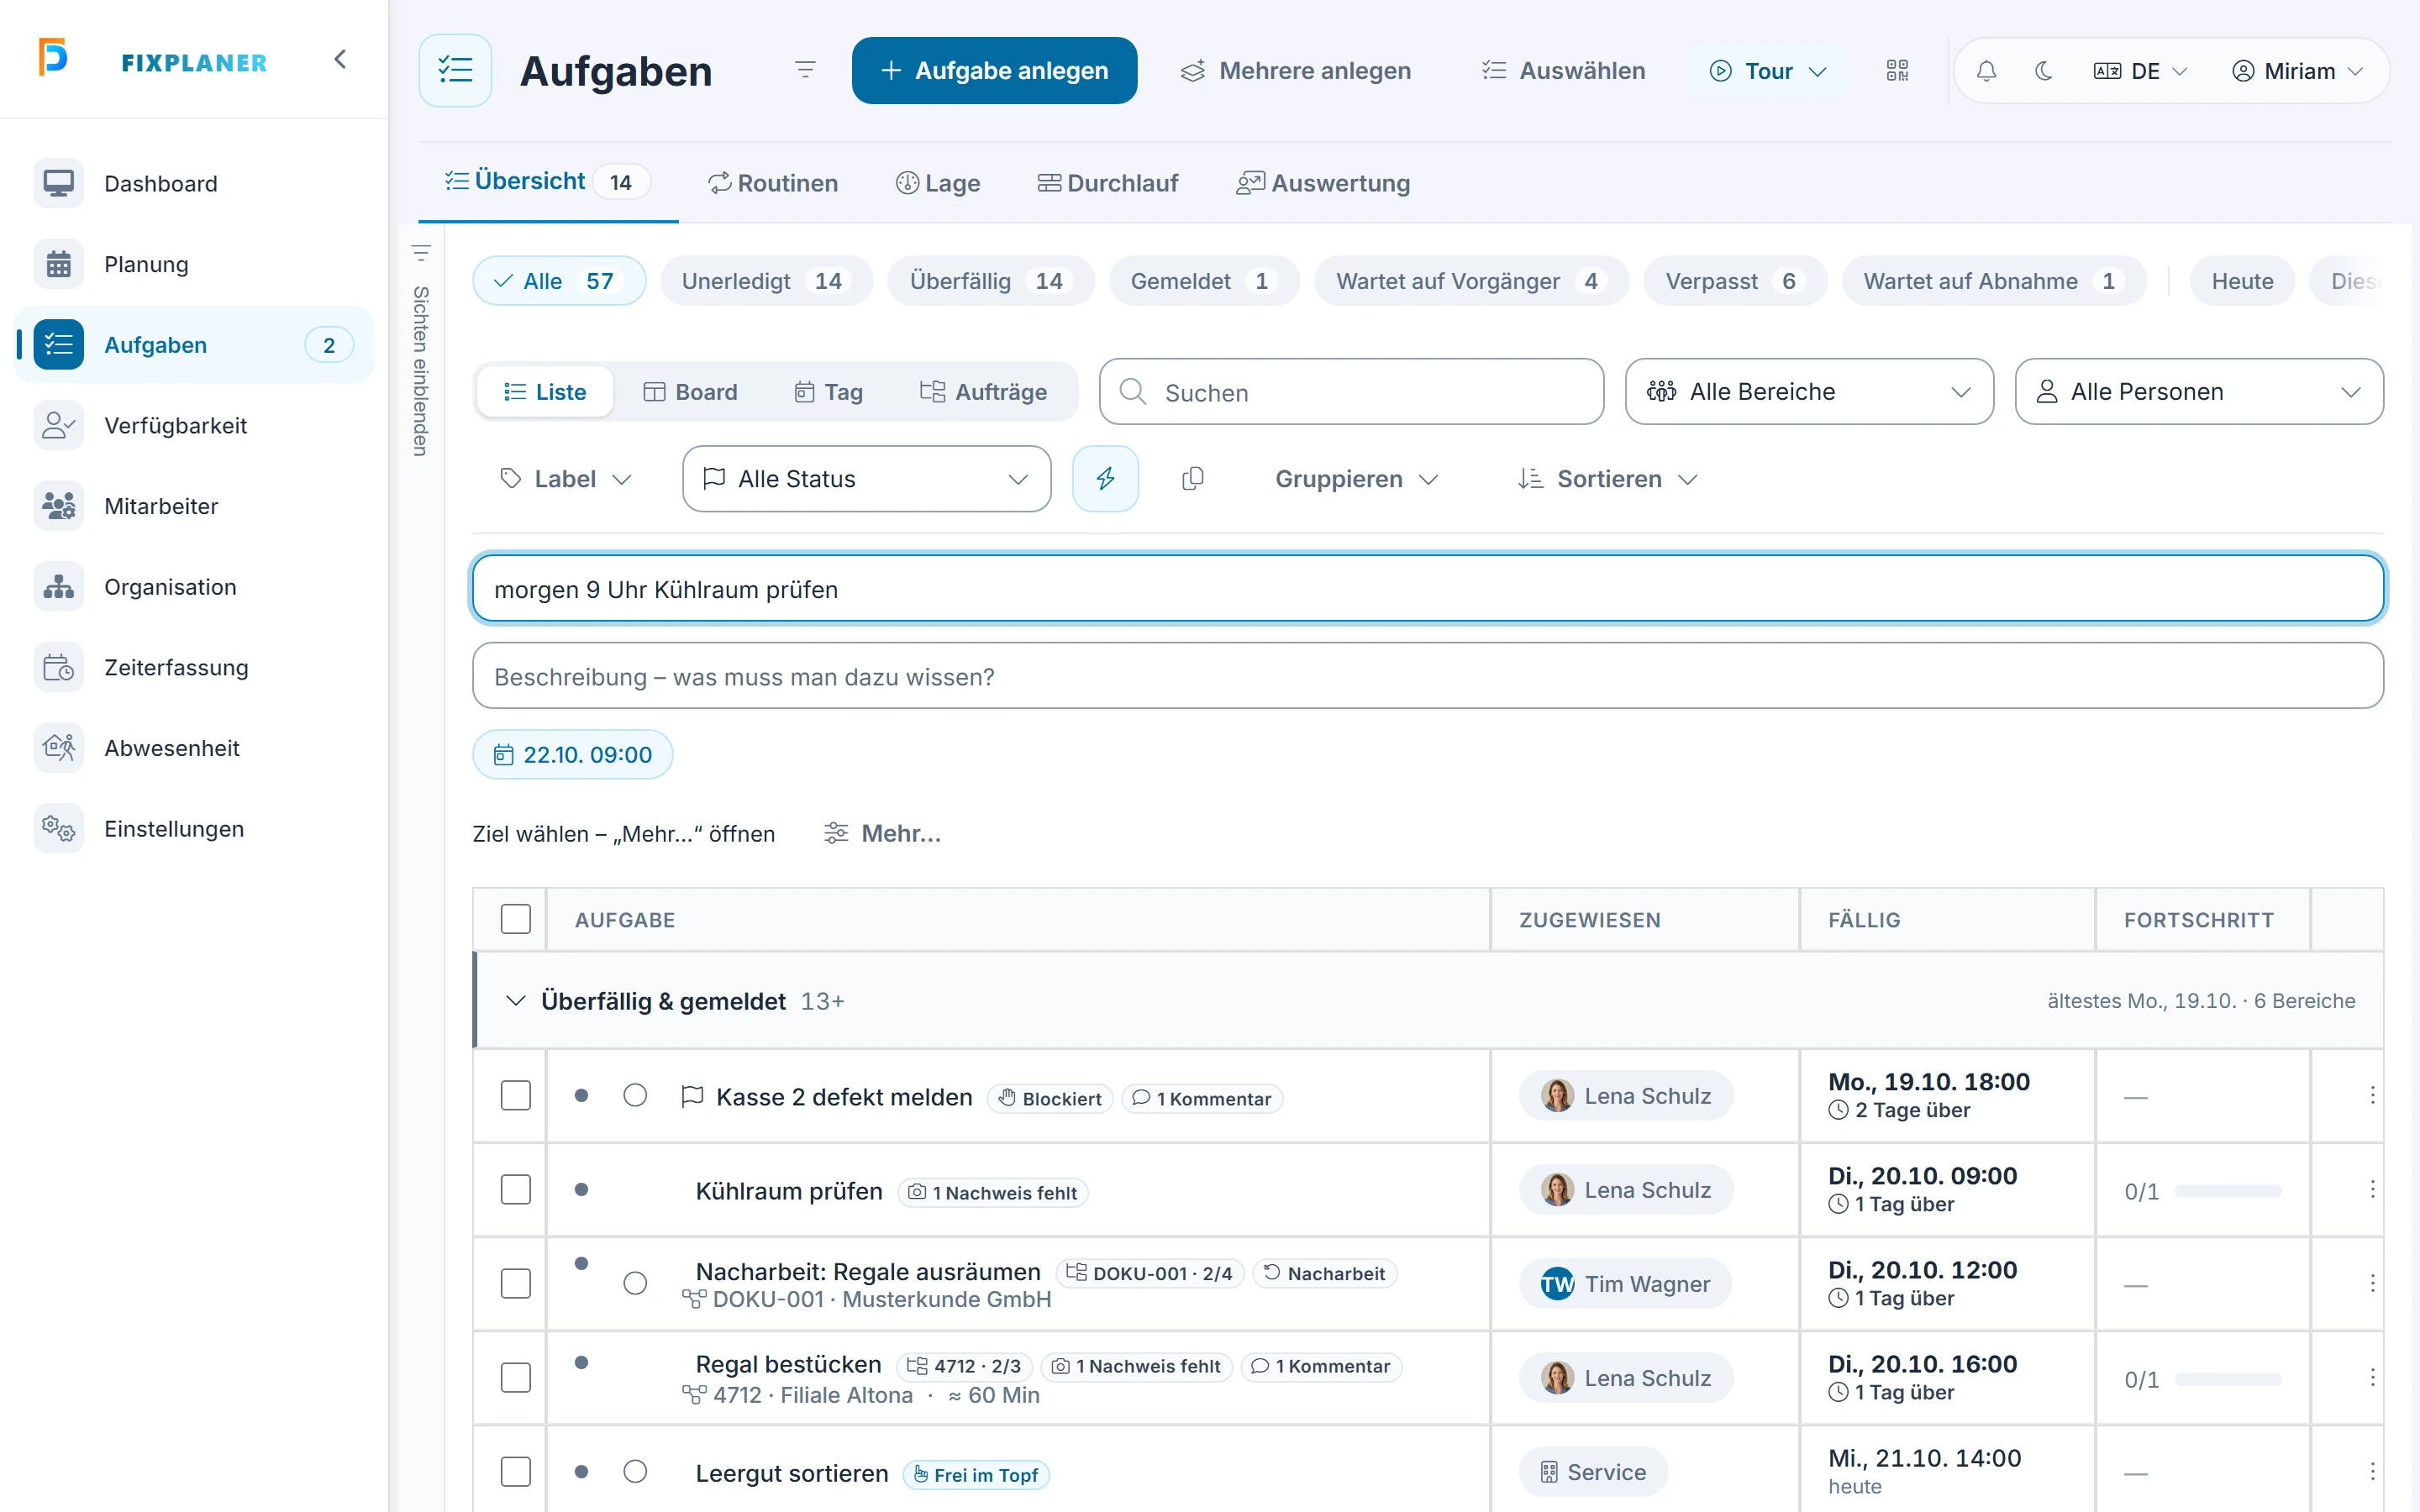2420x1512 pixels.
Task: Check the Regal bestücken row checkbox
Action: 516,1378
